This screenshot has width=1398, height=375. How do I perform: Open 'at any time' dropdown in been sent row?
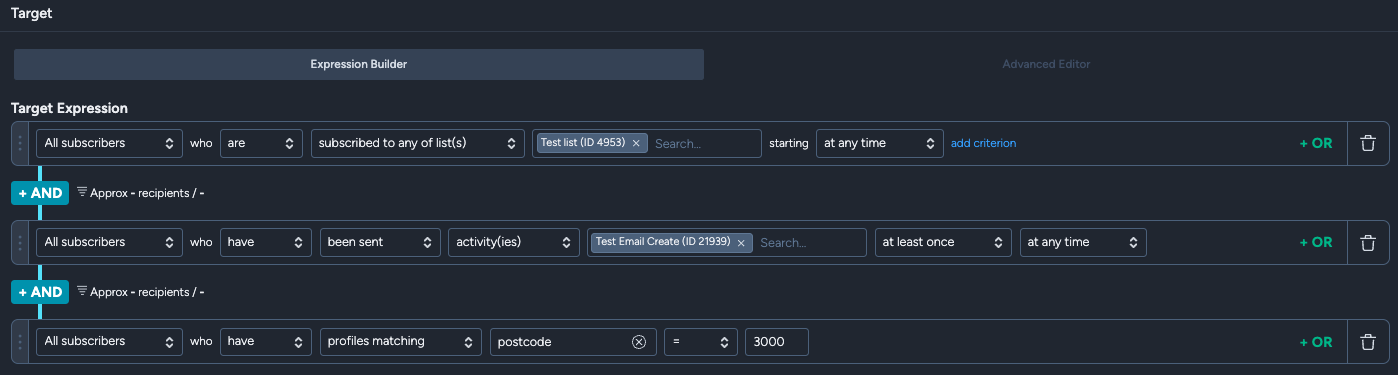[1083, 242]
